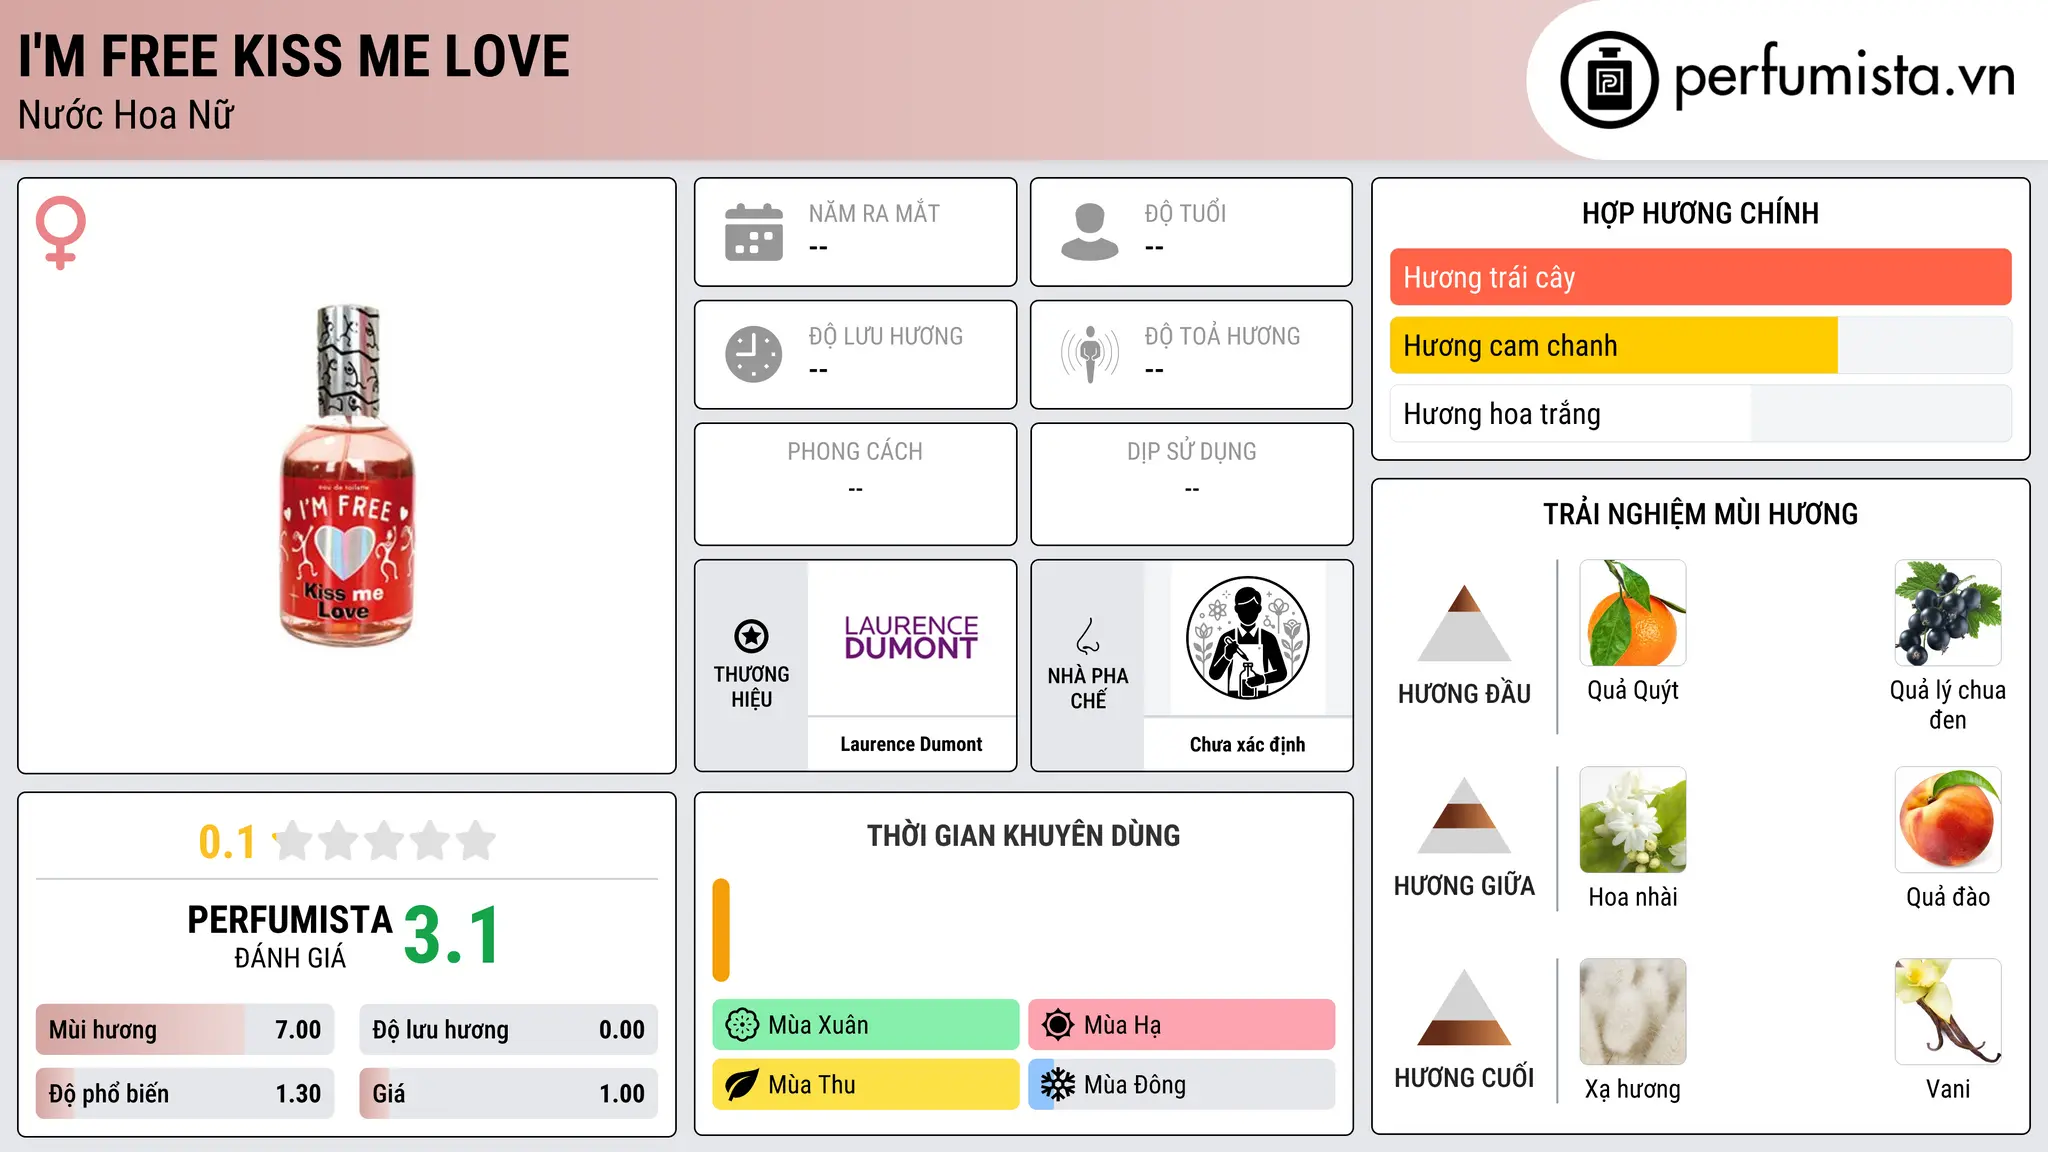2048x1152 pixels.
Task: Select the Quả Quýt mandarin note image
Action: tap(1633, 613)
